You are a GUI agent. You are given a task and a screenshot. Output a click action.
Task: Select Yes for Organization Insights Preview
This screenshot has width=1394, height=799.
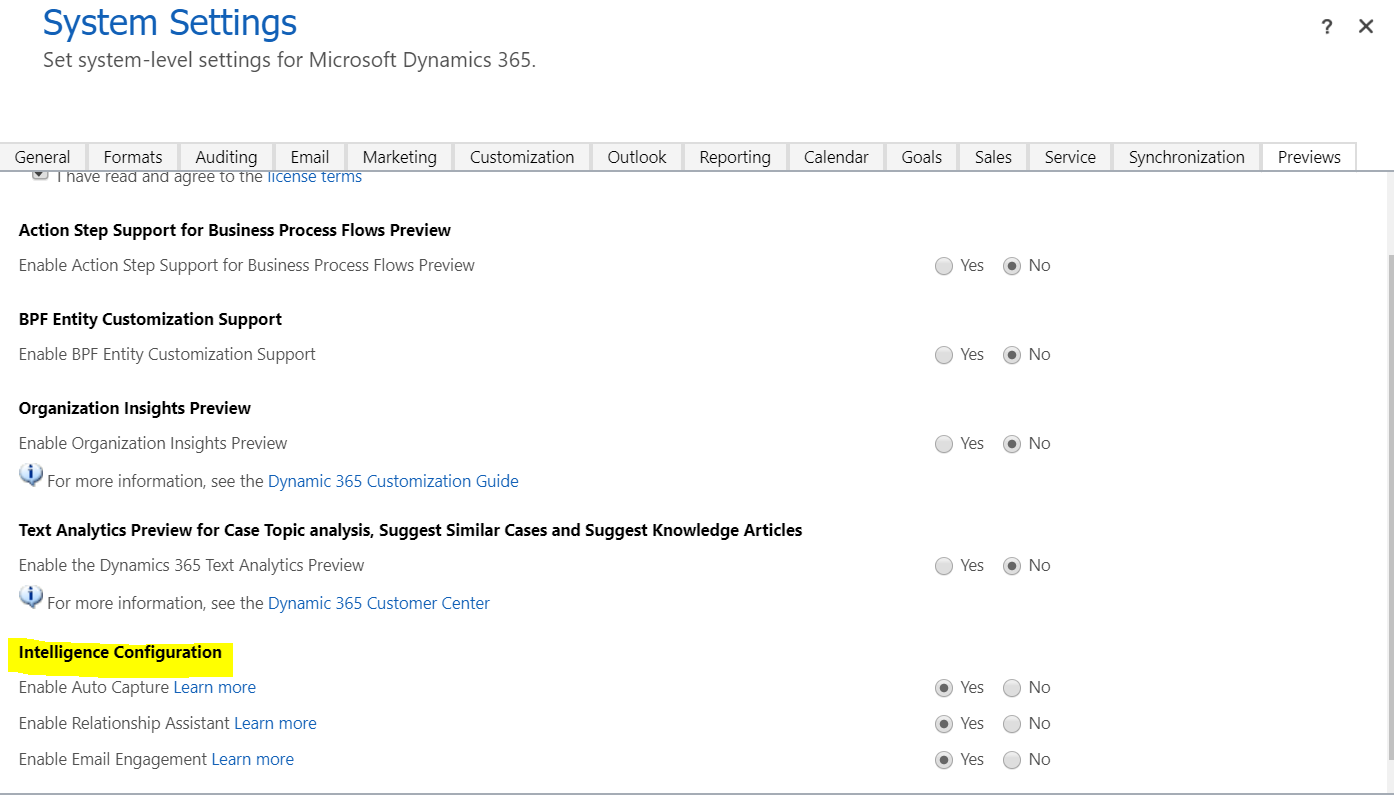pyautogui.click(x=944, y=444)
